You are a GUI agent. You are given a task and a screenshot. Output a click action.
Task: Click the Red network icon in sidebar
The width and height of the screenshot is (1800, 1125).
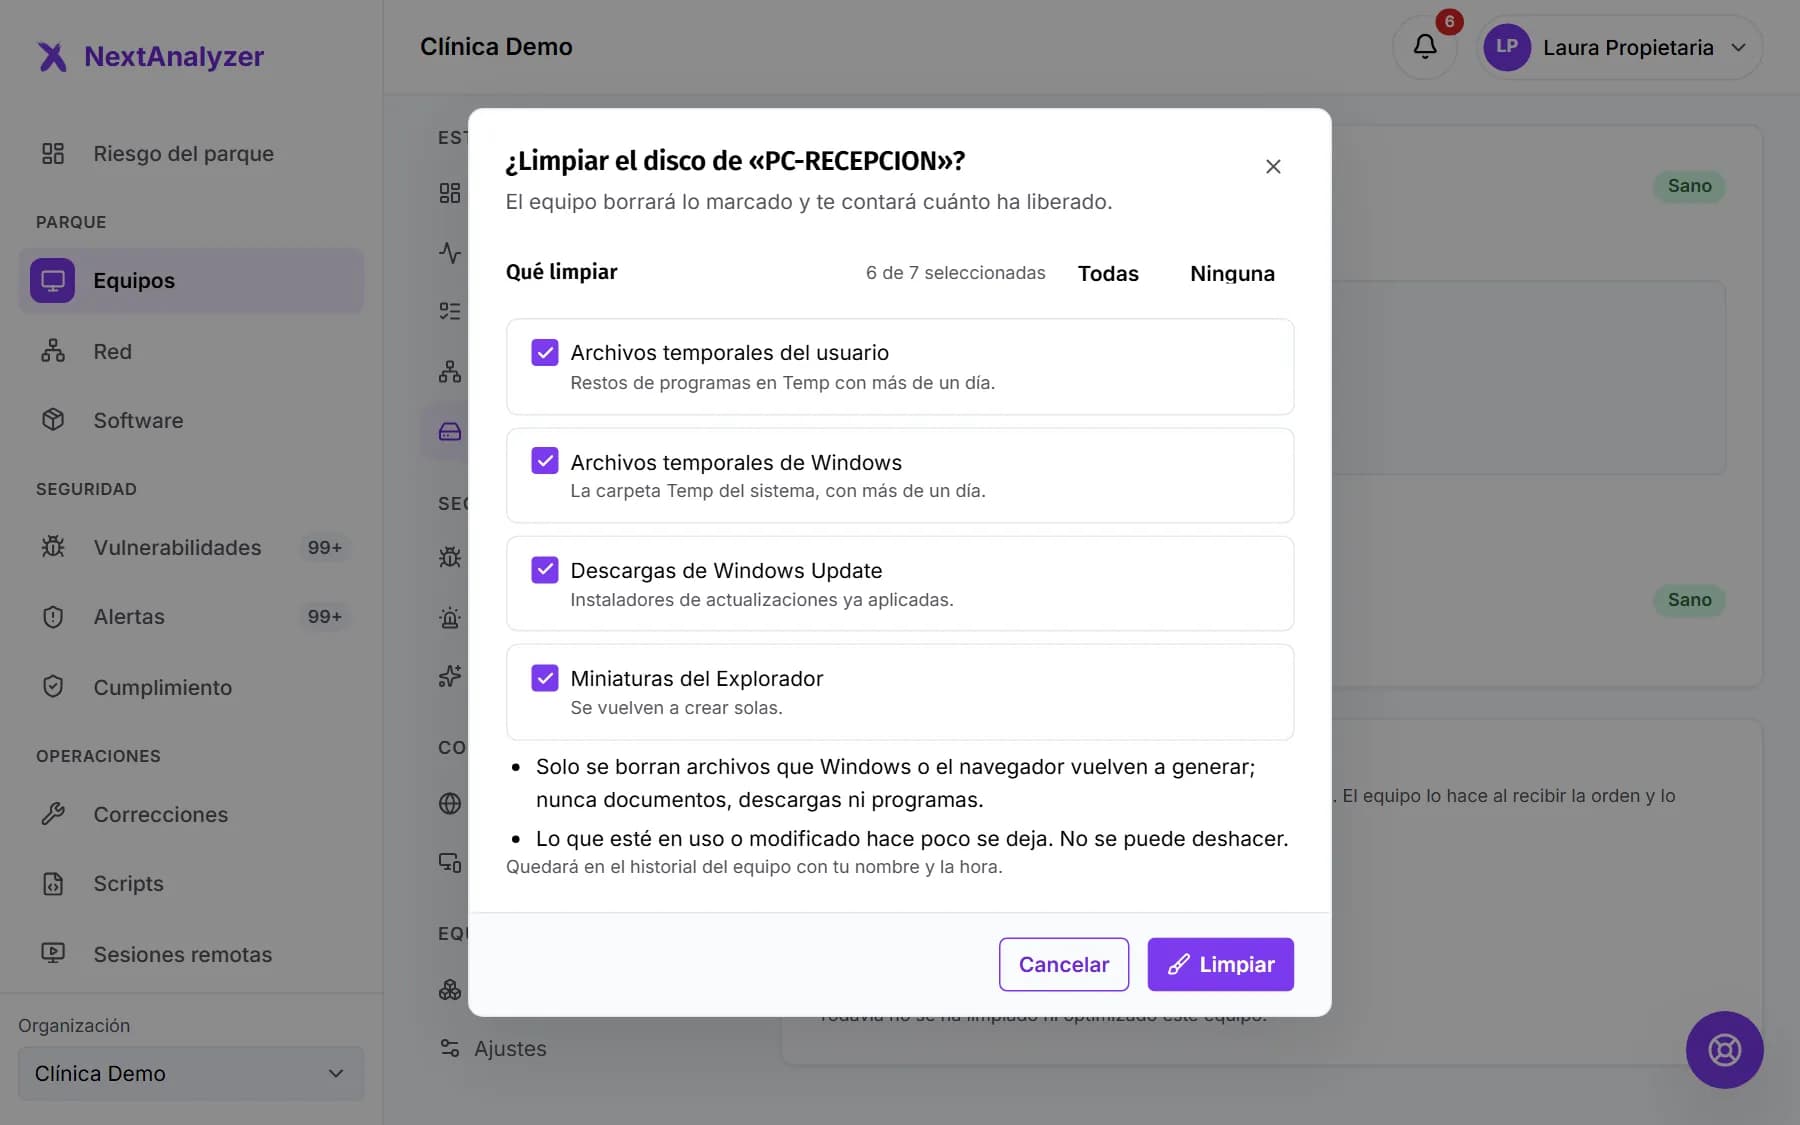[53, 351]
